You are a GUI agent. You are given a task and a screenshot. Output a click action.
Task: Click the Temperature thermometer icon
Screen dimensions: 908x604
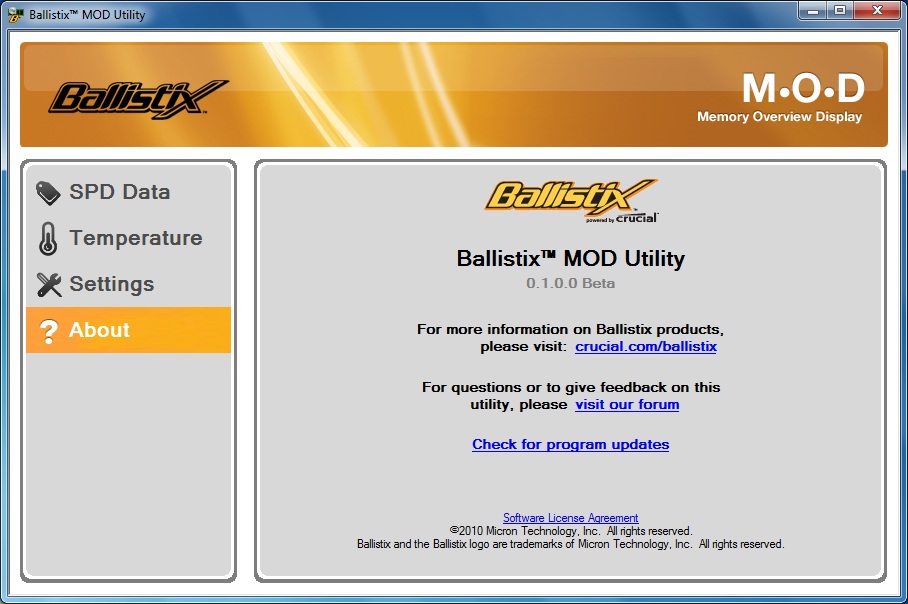[48, 239]
